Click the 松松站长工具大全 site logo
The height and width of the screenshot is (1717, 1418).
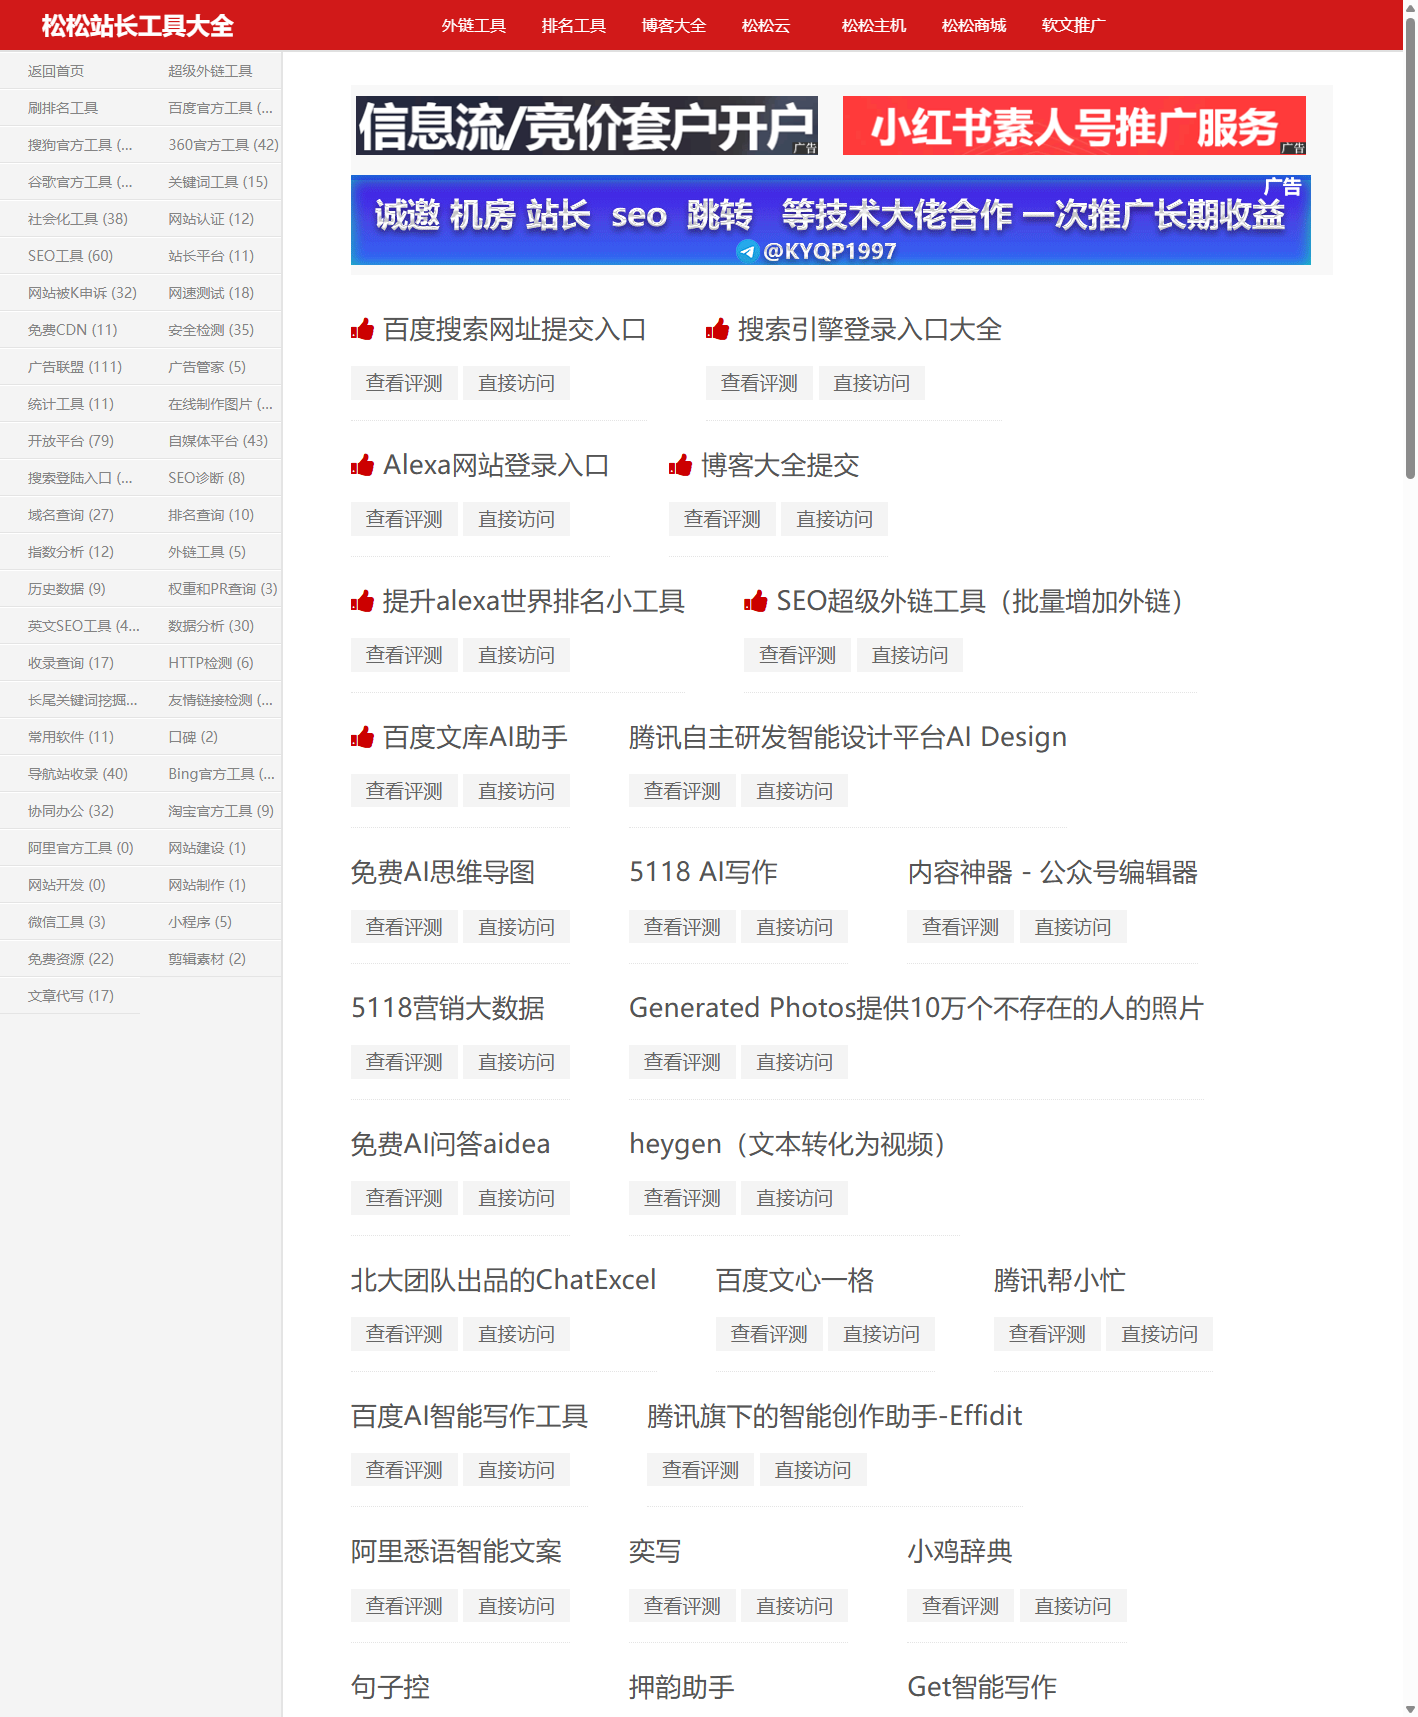coord(137,25)
